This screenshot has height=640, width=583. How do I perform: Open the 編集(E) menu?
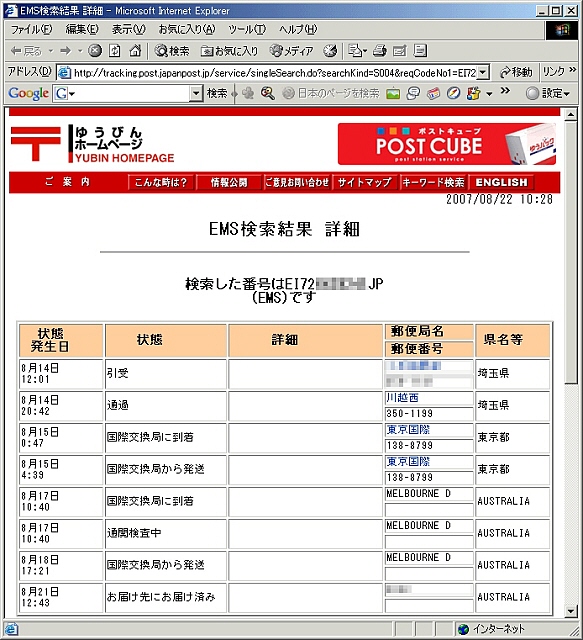tap(82, 29)
